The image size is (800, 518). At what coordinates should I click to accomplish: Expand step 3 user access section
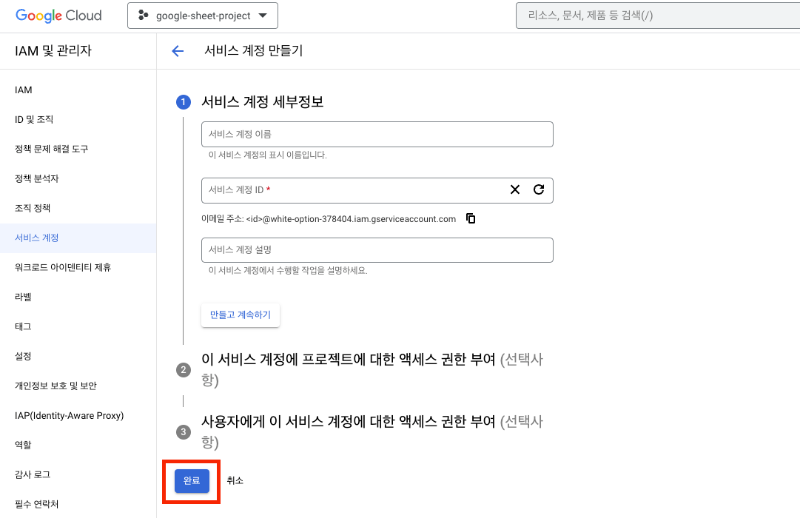point(372,432)
